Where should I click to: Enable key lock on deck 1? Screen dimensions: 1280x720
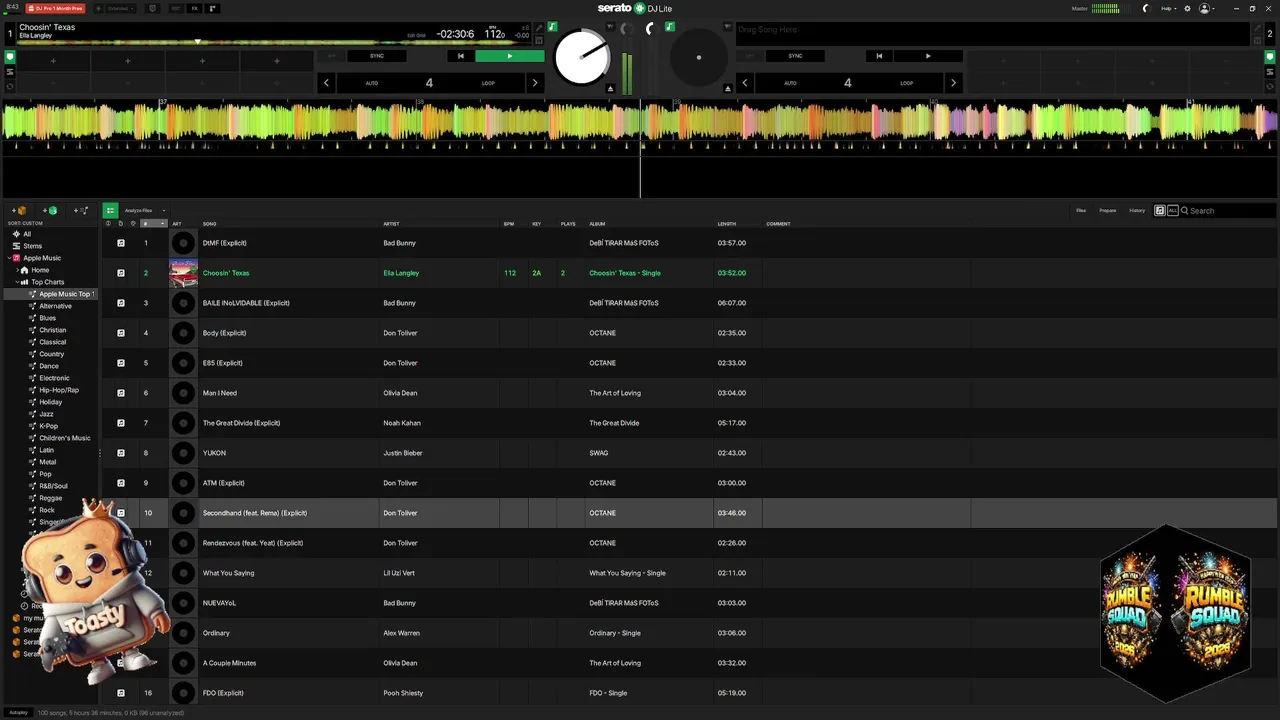coord(553,28)
